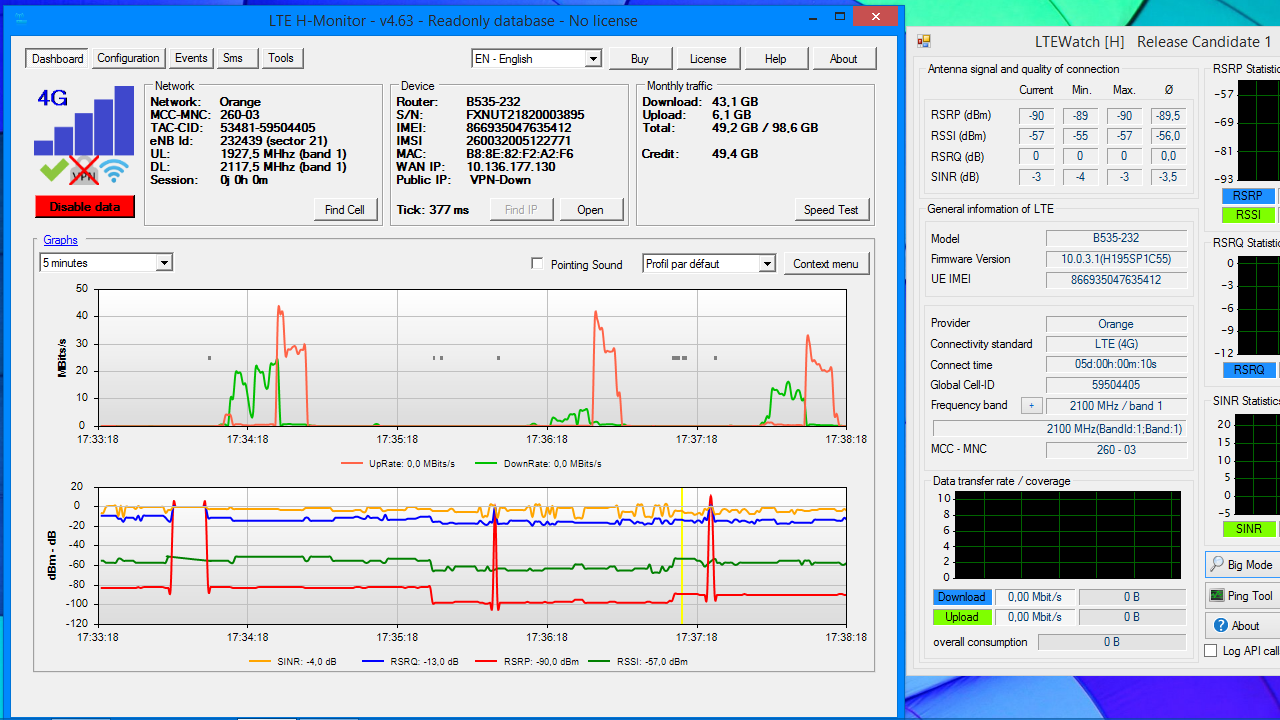Image resolution: width=1280 pixels, height=720 pixels.
Task: Click the Global Cell-ID field 59504405
Action: (x=1116, y=385)
